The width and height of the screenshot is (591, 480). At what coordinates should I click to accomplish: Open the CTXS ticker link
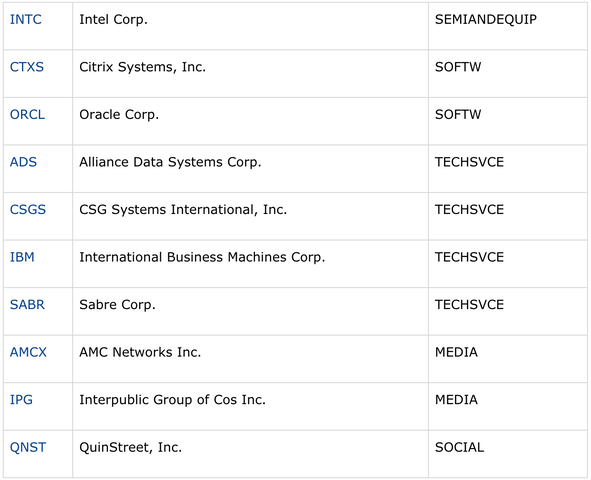[27, 67]
